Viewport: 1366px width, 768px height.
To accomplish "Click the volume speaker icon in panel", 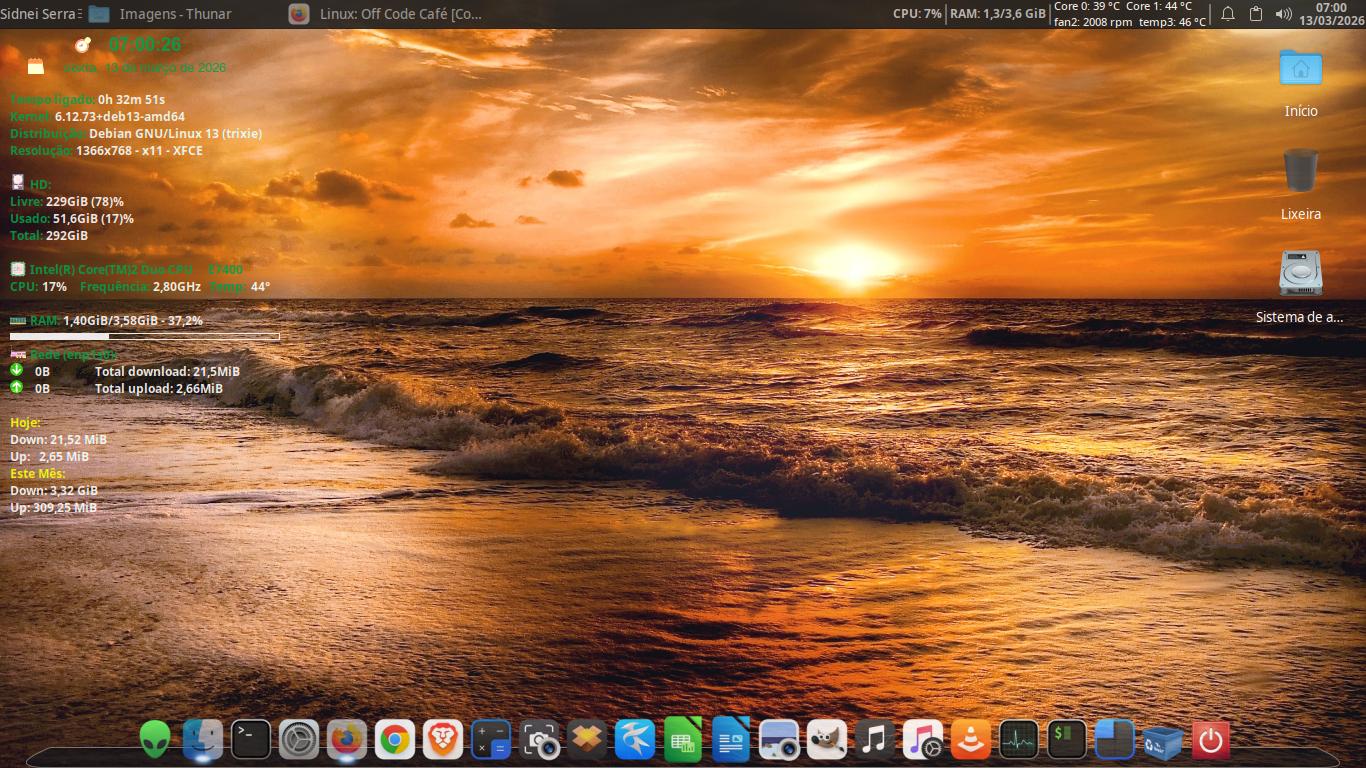I will coord(1284,14).
